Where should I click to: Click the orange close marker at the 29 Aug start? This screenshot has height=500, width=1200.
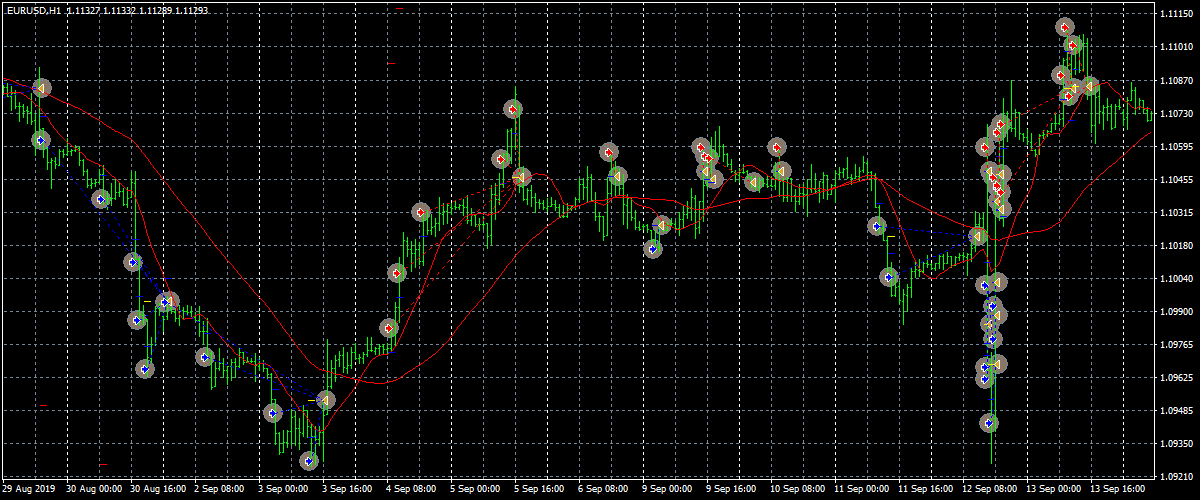pos(41,89)
